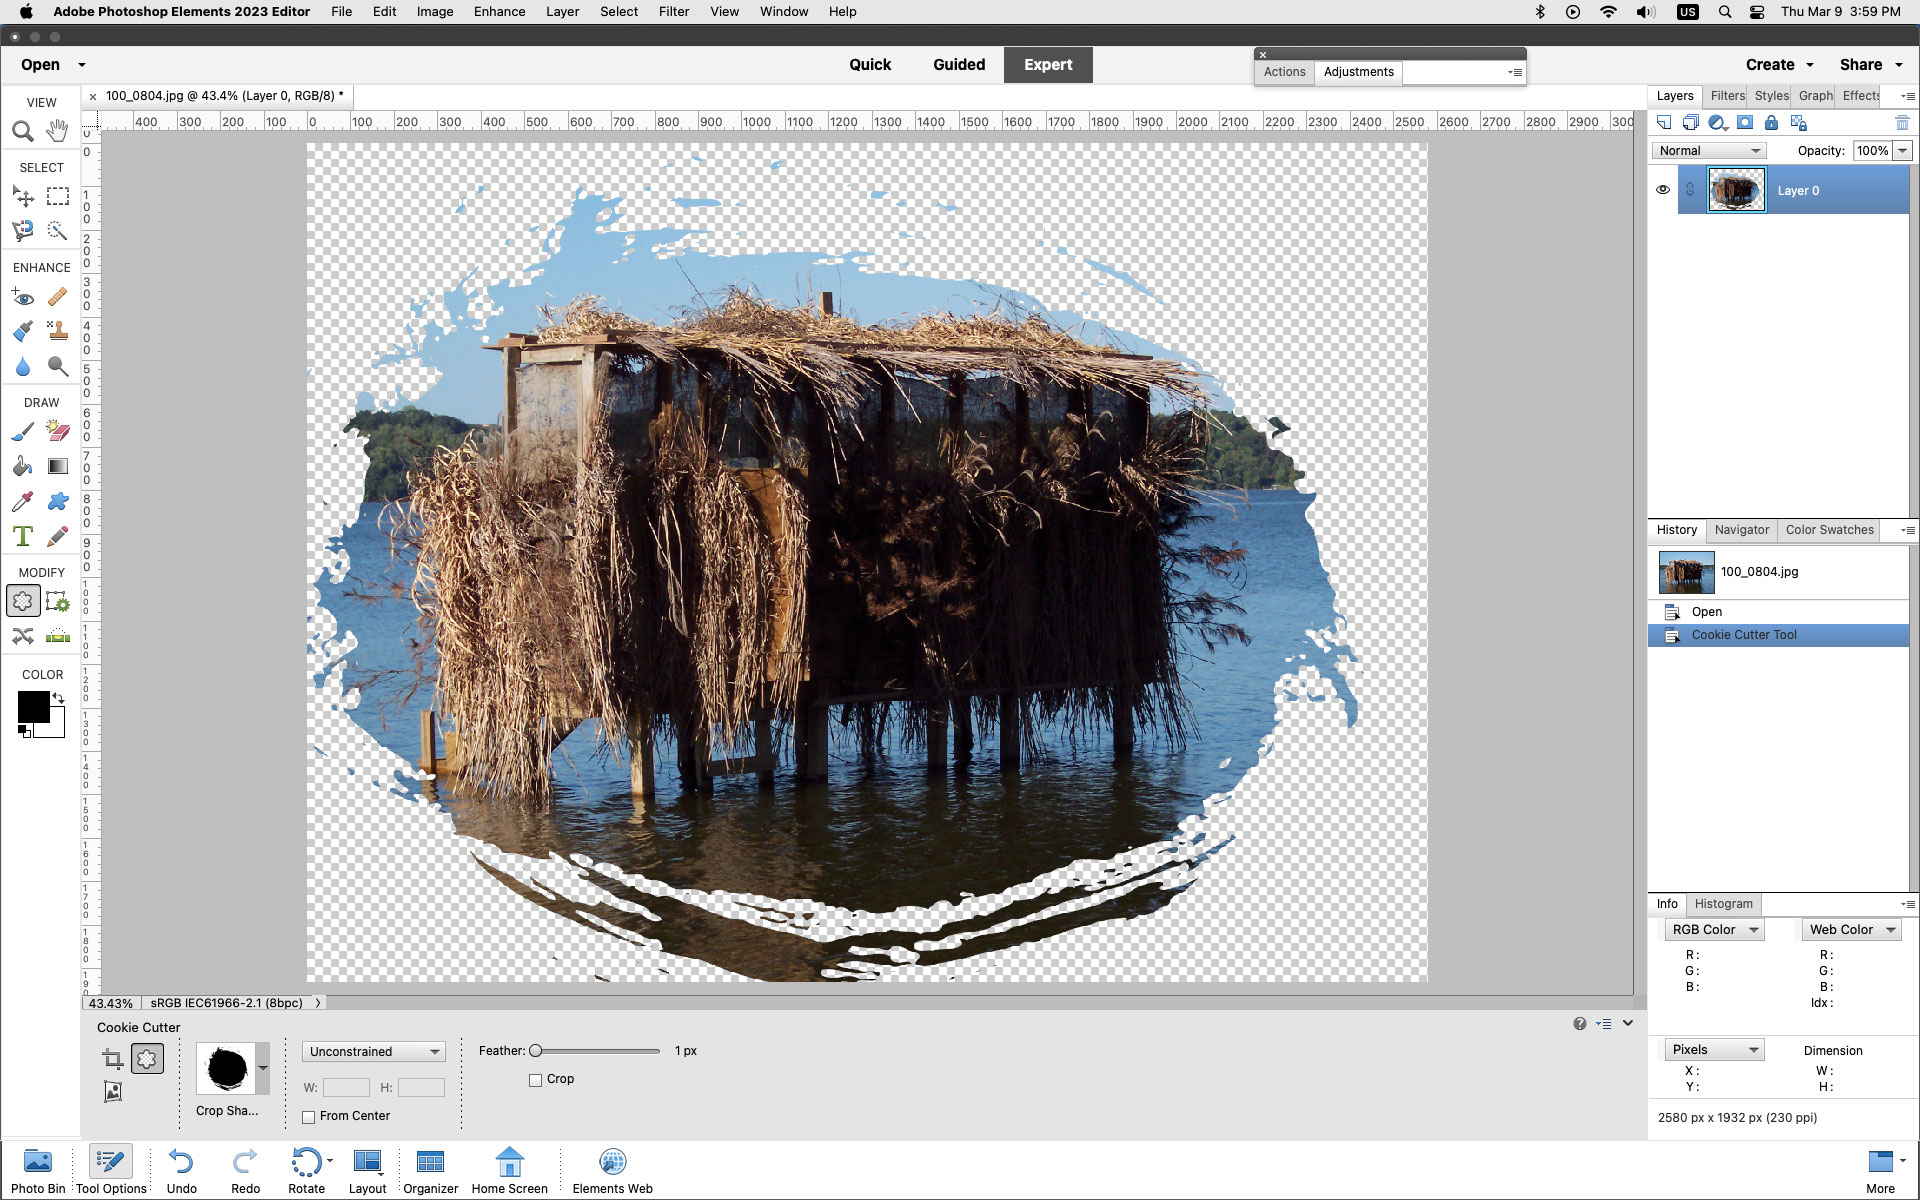The width and height of the screenshot is (1920, 1200).
Task: Select the Quick Selection tool
Action: pos(58,231)
